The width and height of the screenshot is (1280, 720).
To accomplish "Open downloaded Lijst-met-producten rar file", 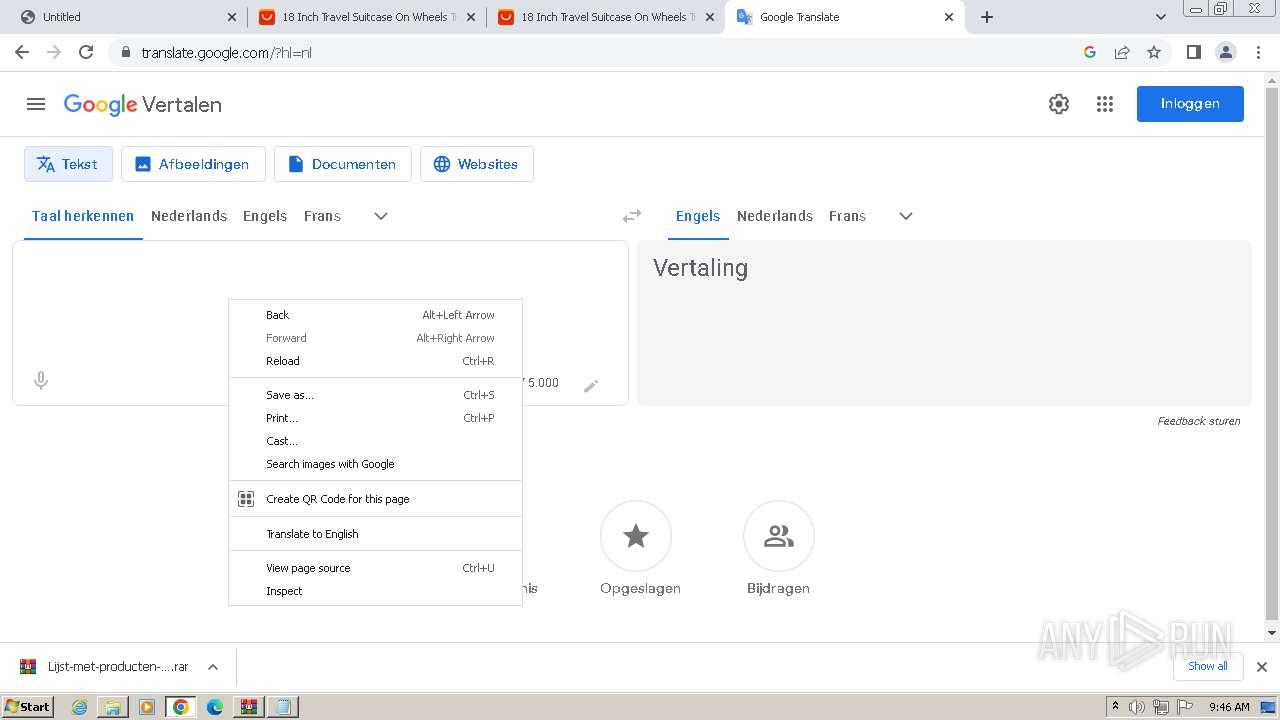I will pyautogui.click(x=105, y=667).
